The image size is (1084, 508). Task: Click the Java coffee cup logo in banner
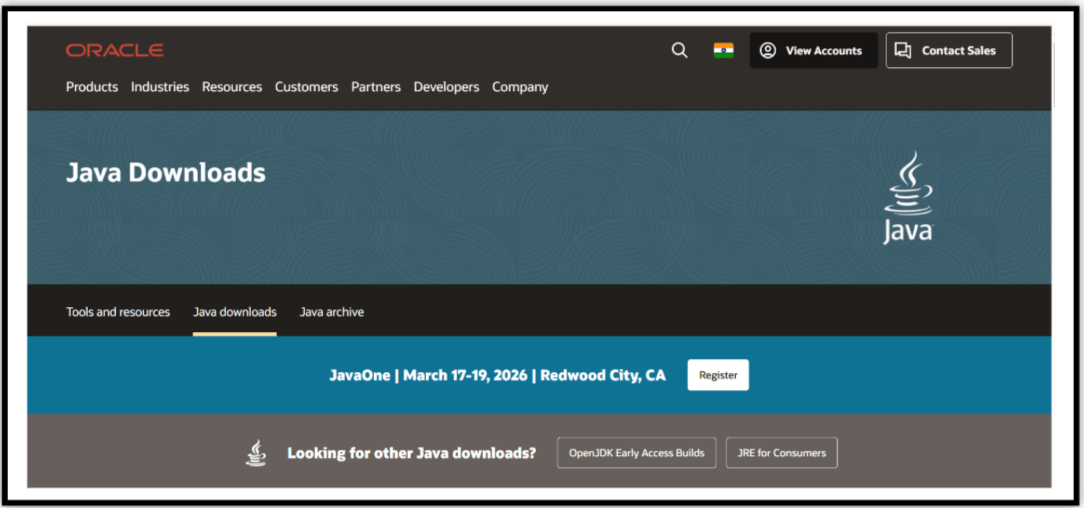[908, 198]
